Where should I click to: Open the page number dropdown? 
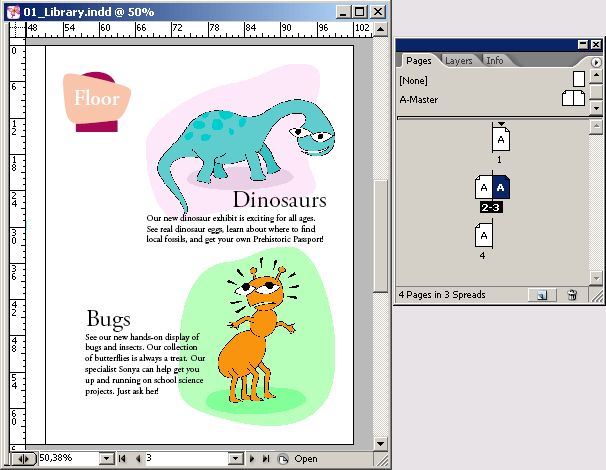(x=235, y=459)
